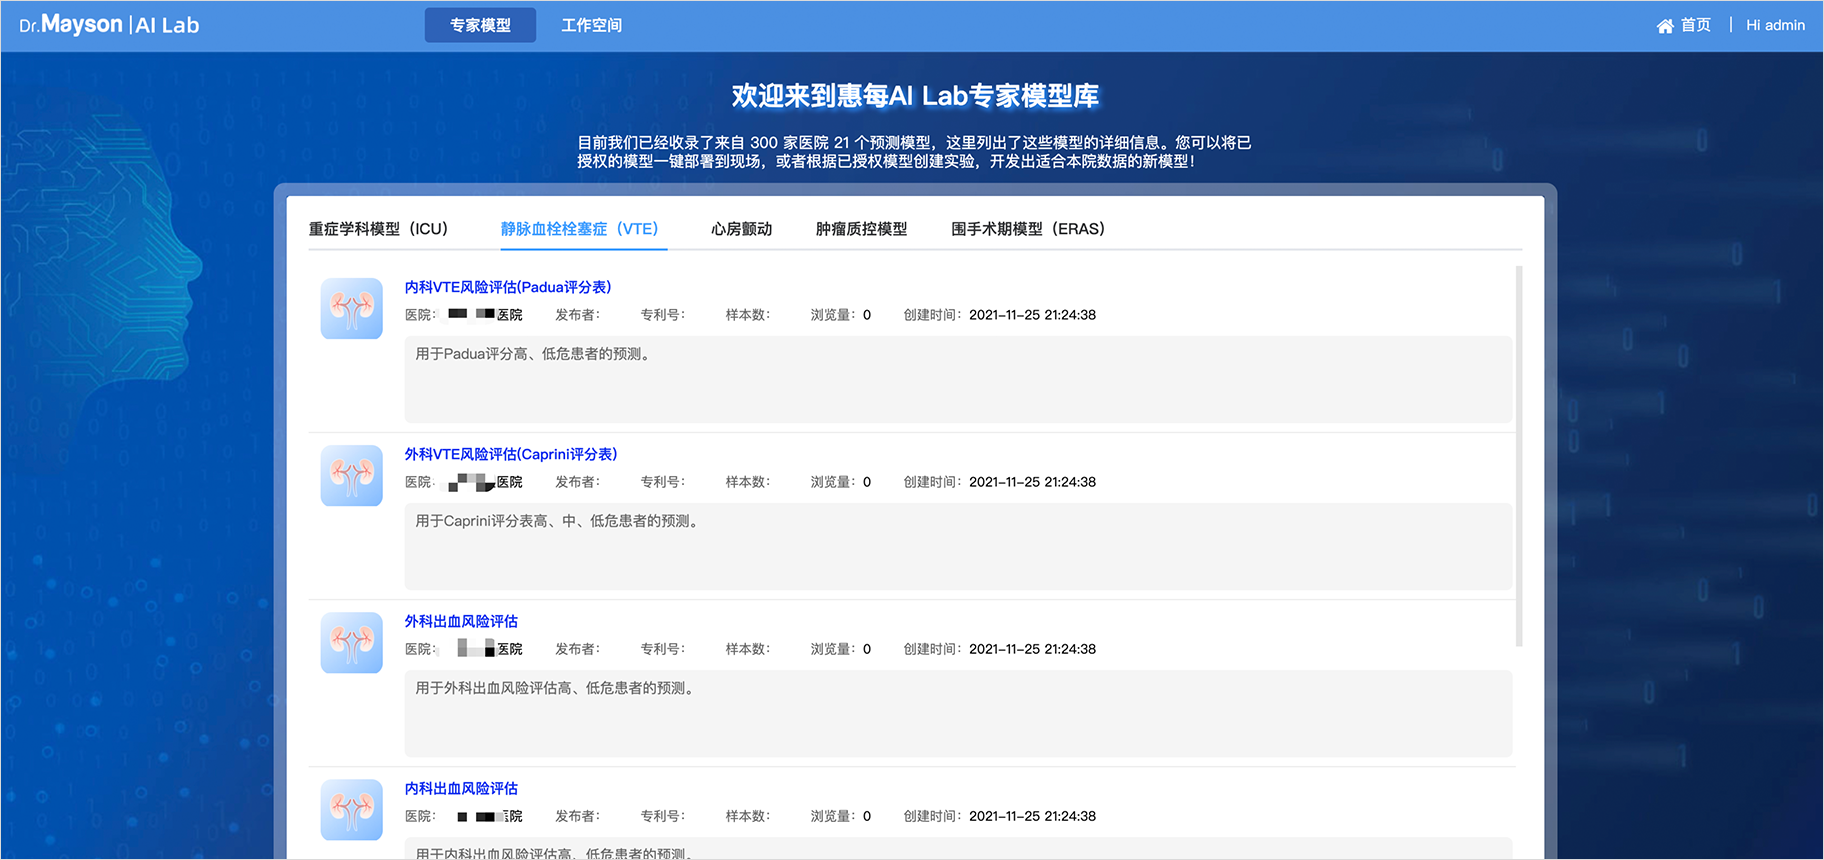Open 内科出血风险评估 model link
1824x860 pixels.
coord(461,788)
